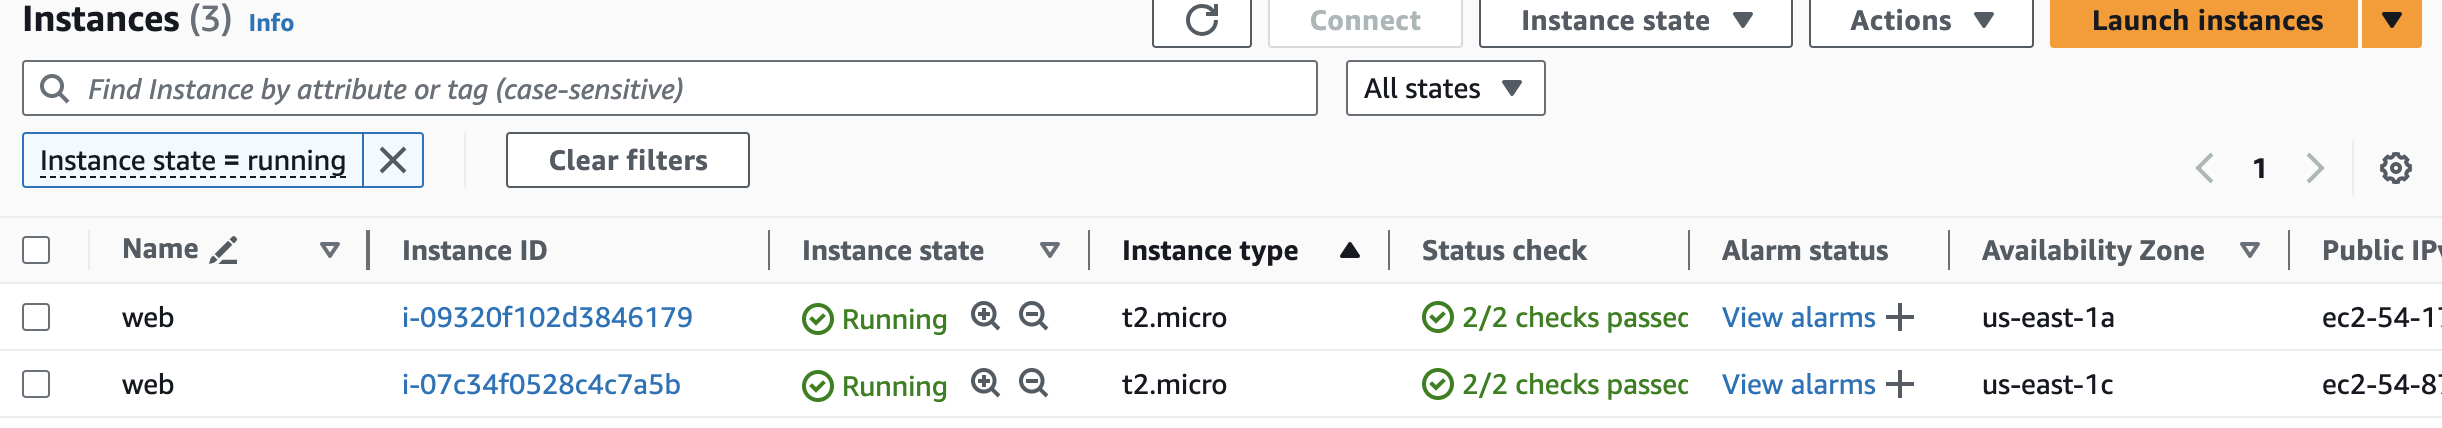This screenshot has height=428, width=2442.
Task: Open the All states filter dropdown
Action: [x=1444, y=89]
